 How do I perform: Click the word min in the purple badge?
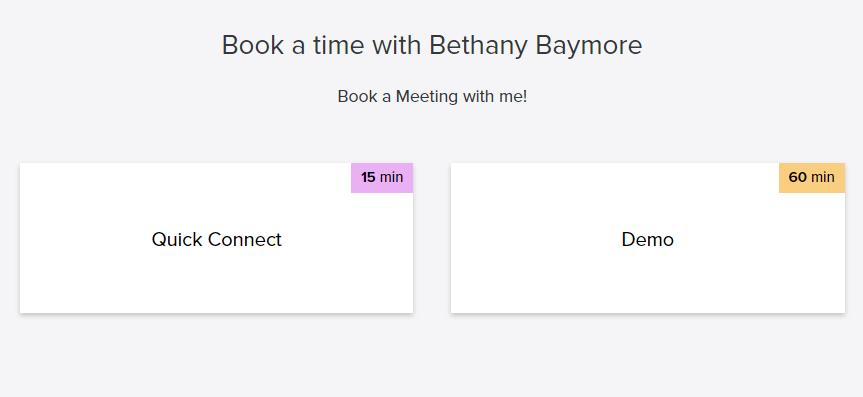click(391, 177)
